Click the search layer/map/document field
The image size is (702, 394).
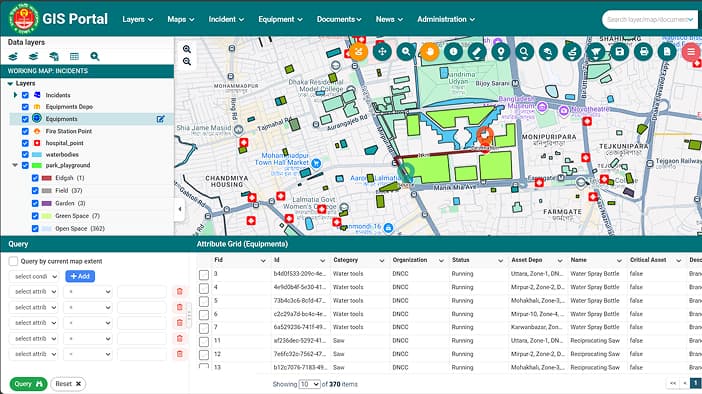tap(651, 19)
